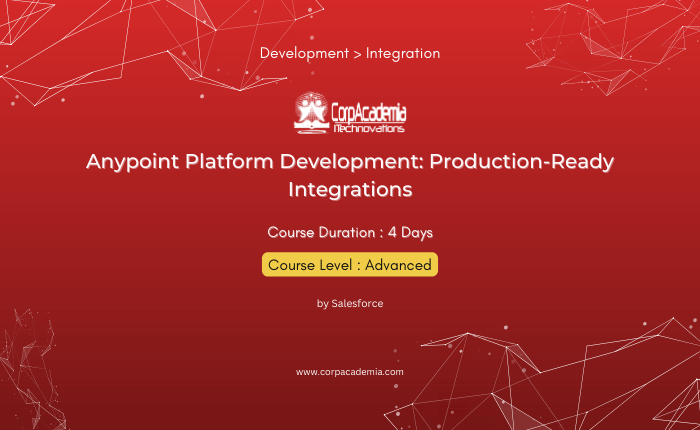This screenshot has height=430, width=700.
Task: Select the 'Anypoint Platform Development: Production-Ready Integrations' title
Action: [350, 175]
